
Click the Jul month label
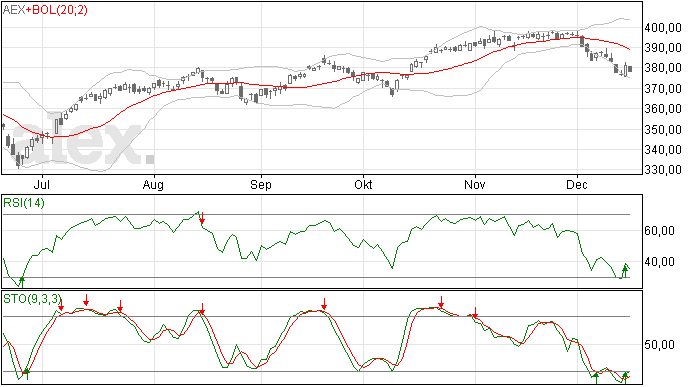(x=41, y=184)
